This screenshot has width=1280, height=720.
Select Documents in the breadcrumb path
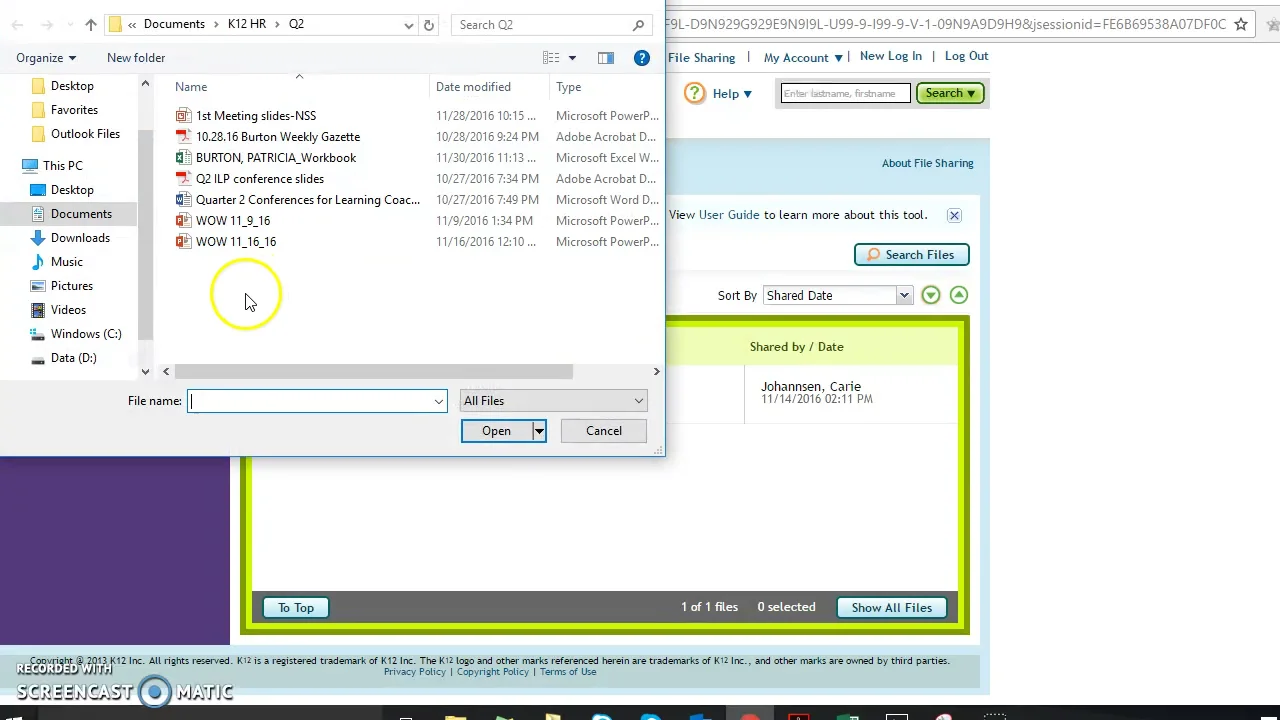pos(174,24)
